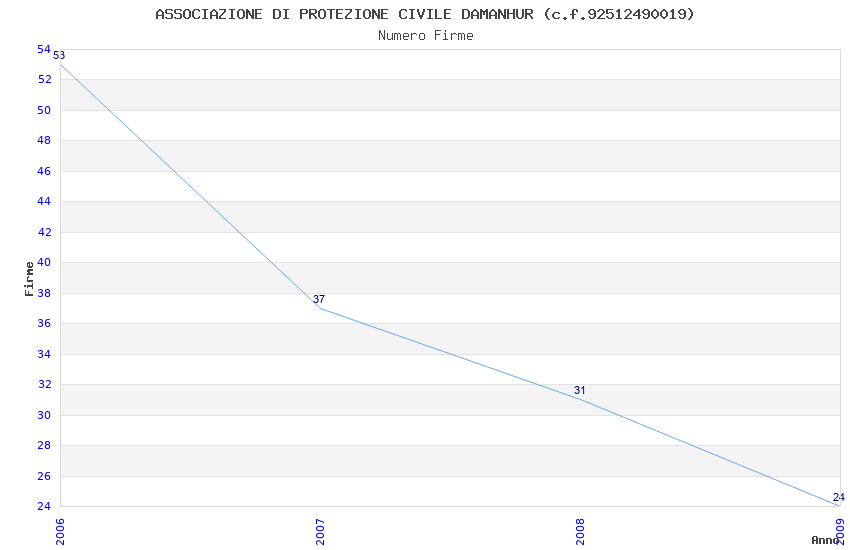Click the y-axis tick value 24
Viewport: 850px width, 550px height.
click(x=44, y=506)
